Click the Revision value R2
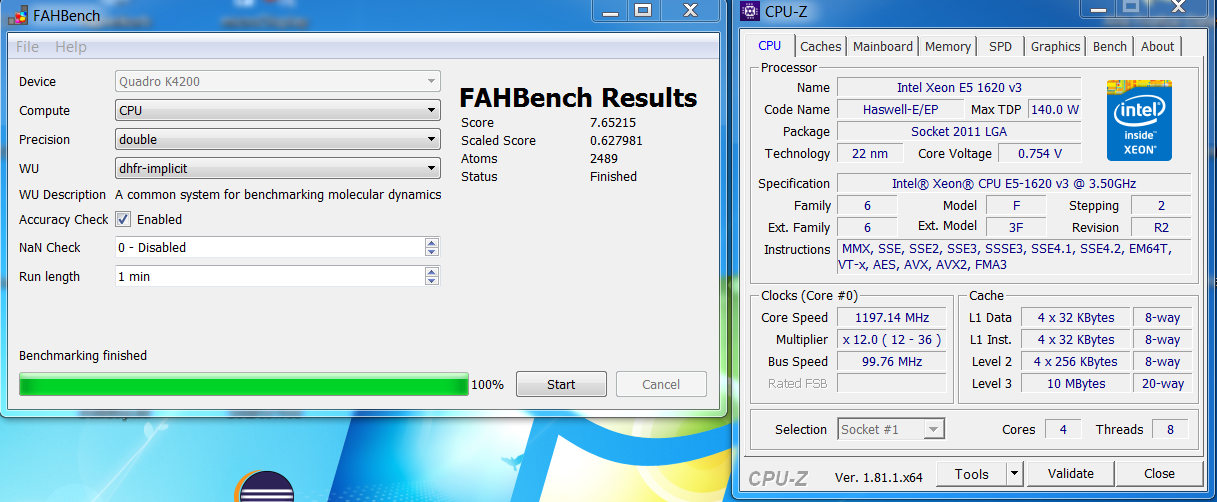This screenshot has width=1217, height=502. click(x=1162, y=228)
